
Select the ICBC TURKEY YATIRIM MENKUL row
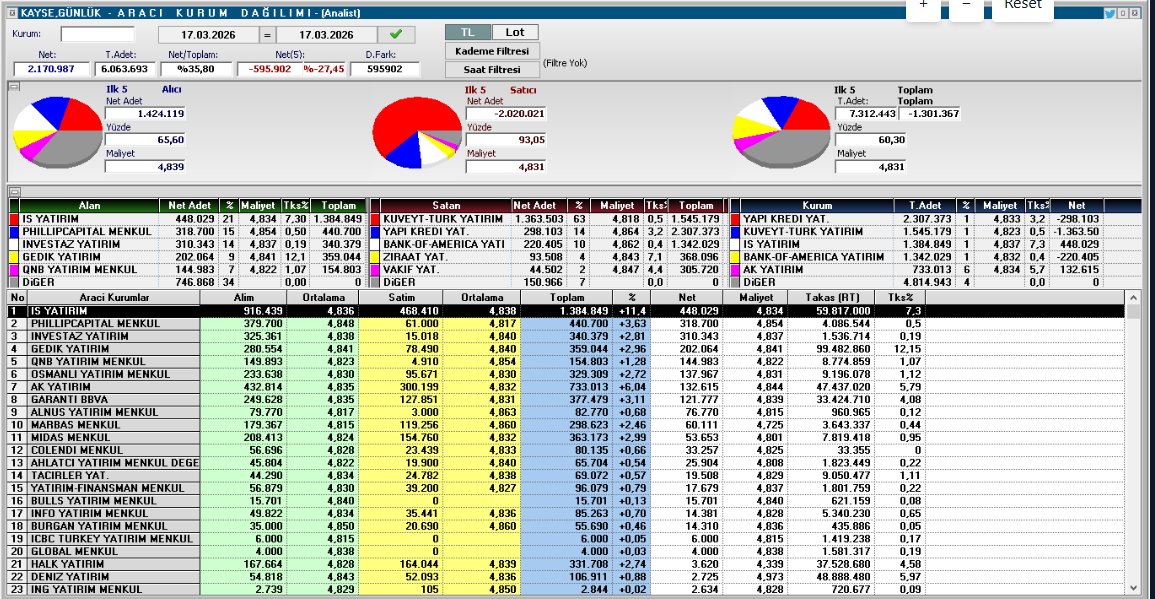pyautogui.click(x=566, y=539)
